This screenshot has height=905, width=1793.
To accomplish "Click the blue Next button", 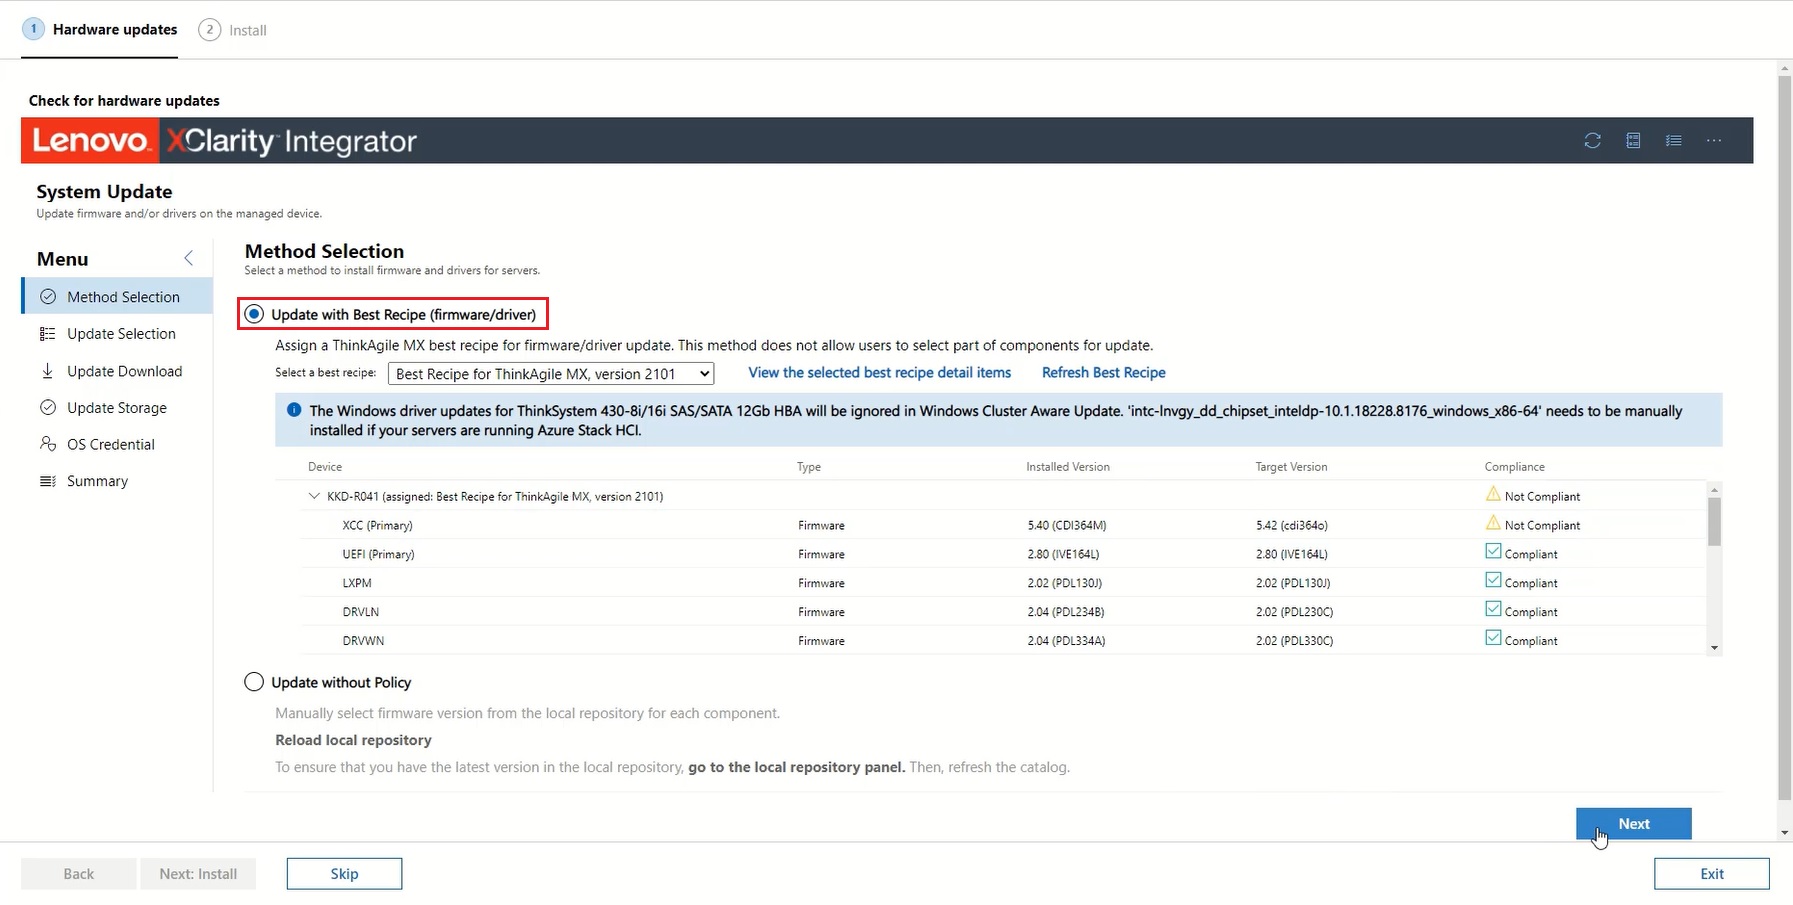I will pos(1633,824).
